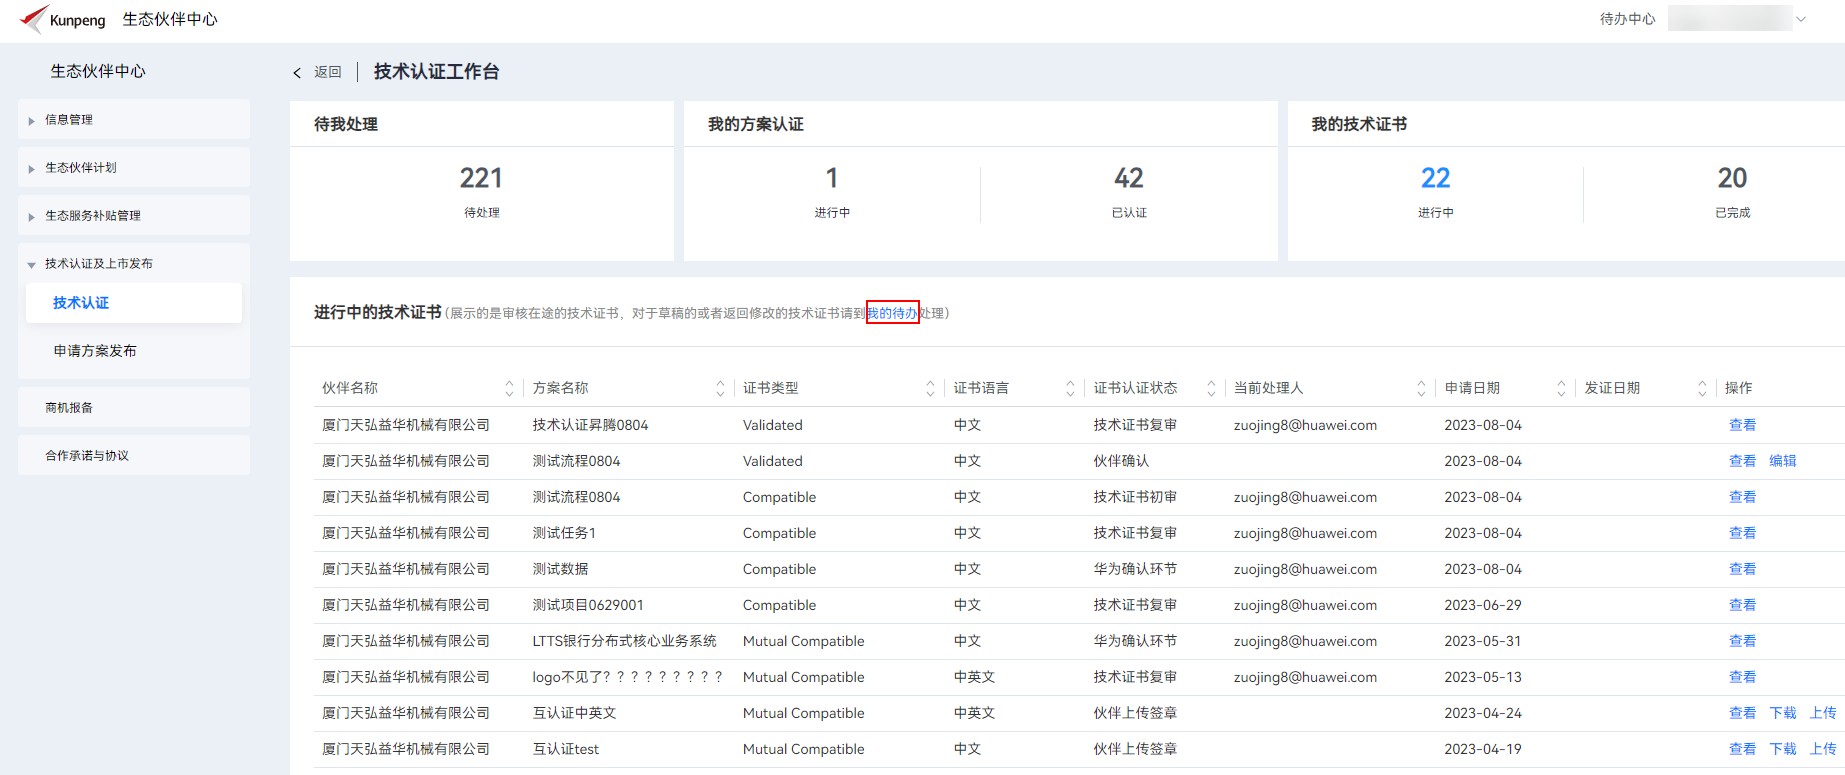The height and width of the screenshot is (775, 1845).
Task: Click 上传 for 互认证test row
Action: pyautogui.click(x=1823, y=749)
